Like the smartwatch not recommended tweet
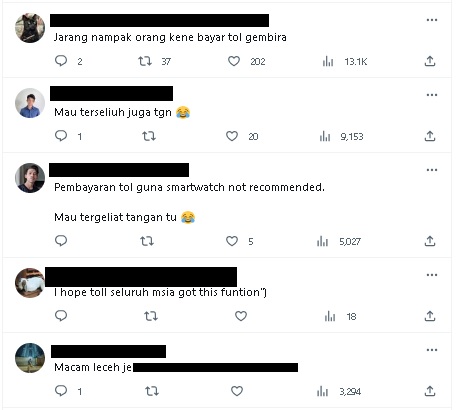This screenshot has height=410, width=459. click(232, 241)
